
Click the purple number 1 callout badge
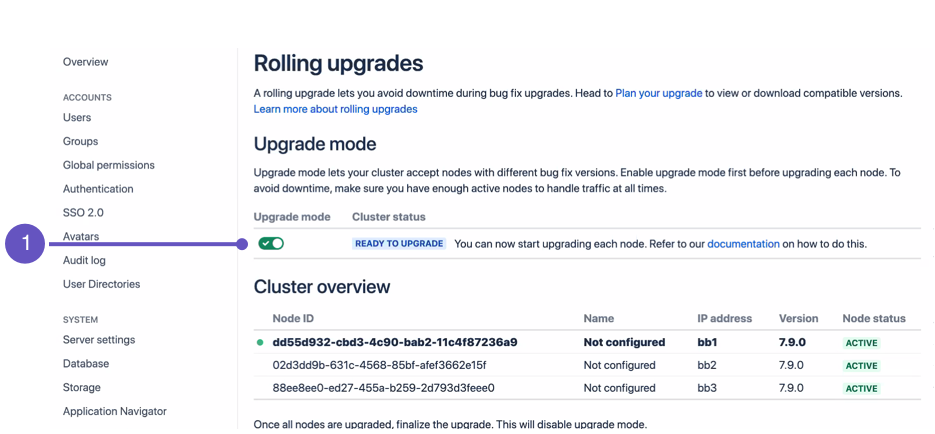click(25, 243)
